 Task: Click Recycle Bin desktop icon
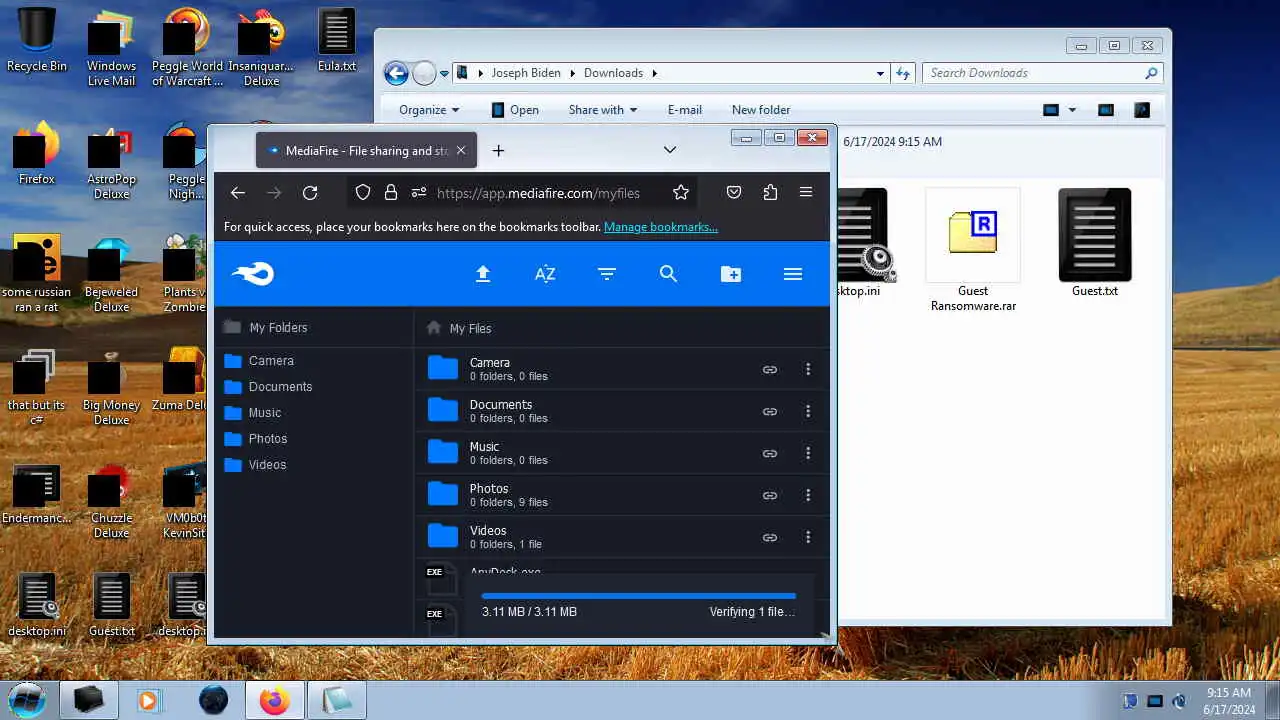pyautogui.click(x=37, y=40)
